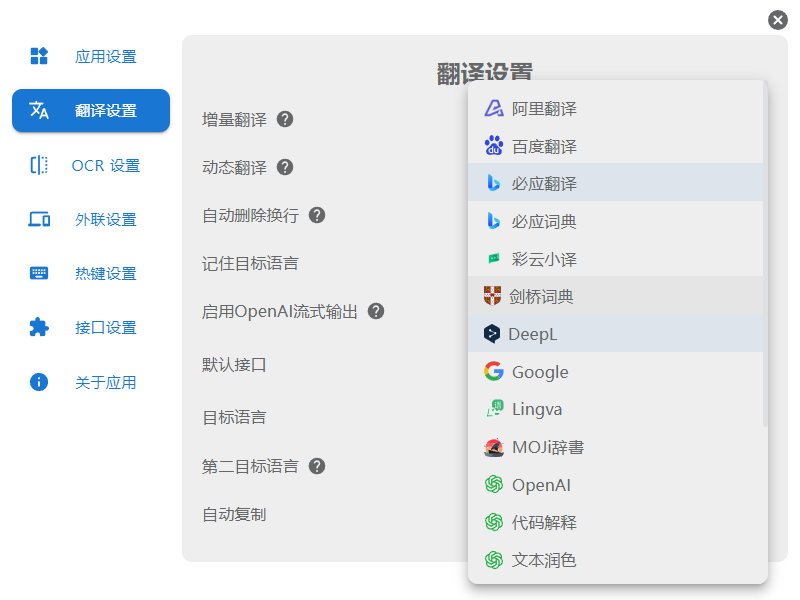This screenshot has width=800, height=600.
Task: Select 必应翻译 option
Action: point(615,183)
